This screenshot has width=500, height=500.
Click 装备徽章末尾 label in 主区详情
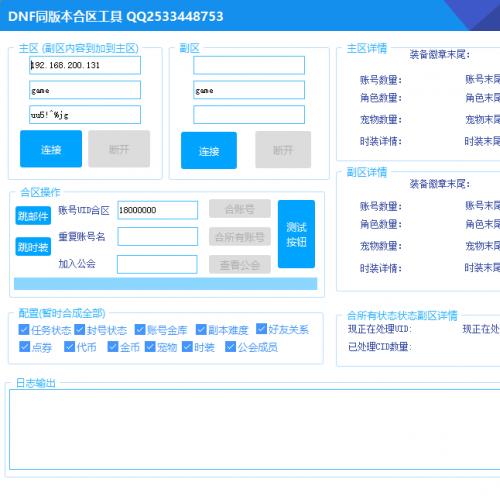tap(440, 54)
